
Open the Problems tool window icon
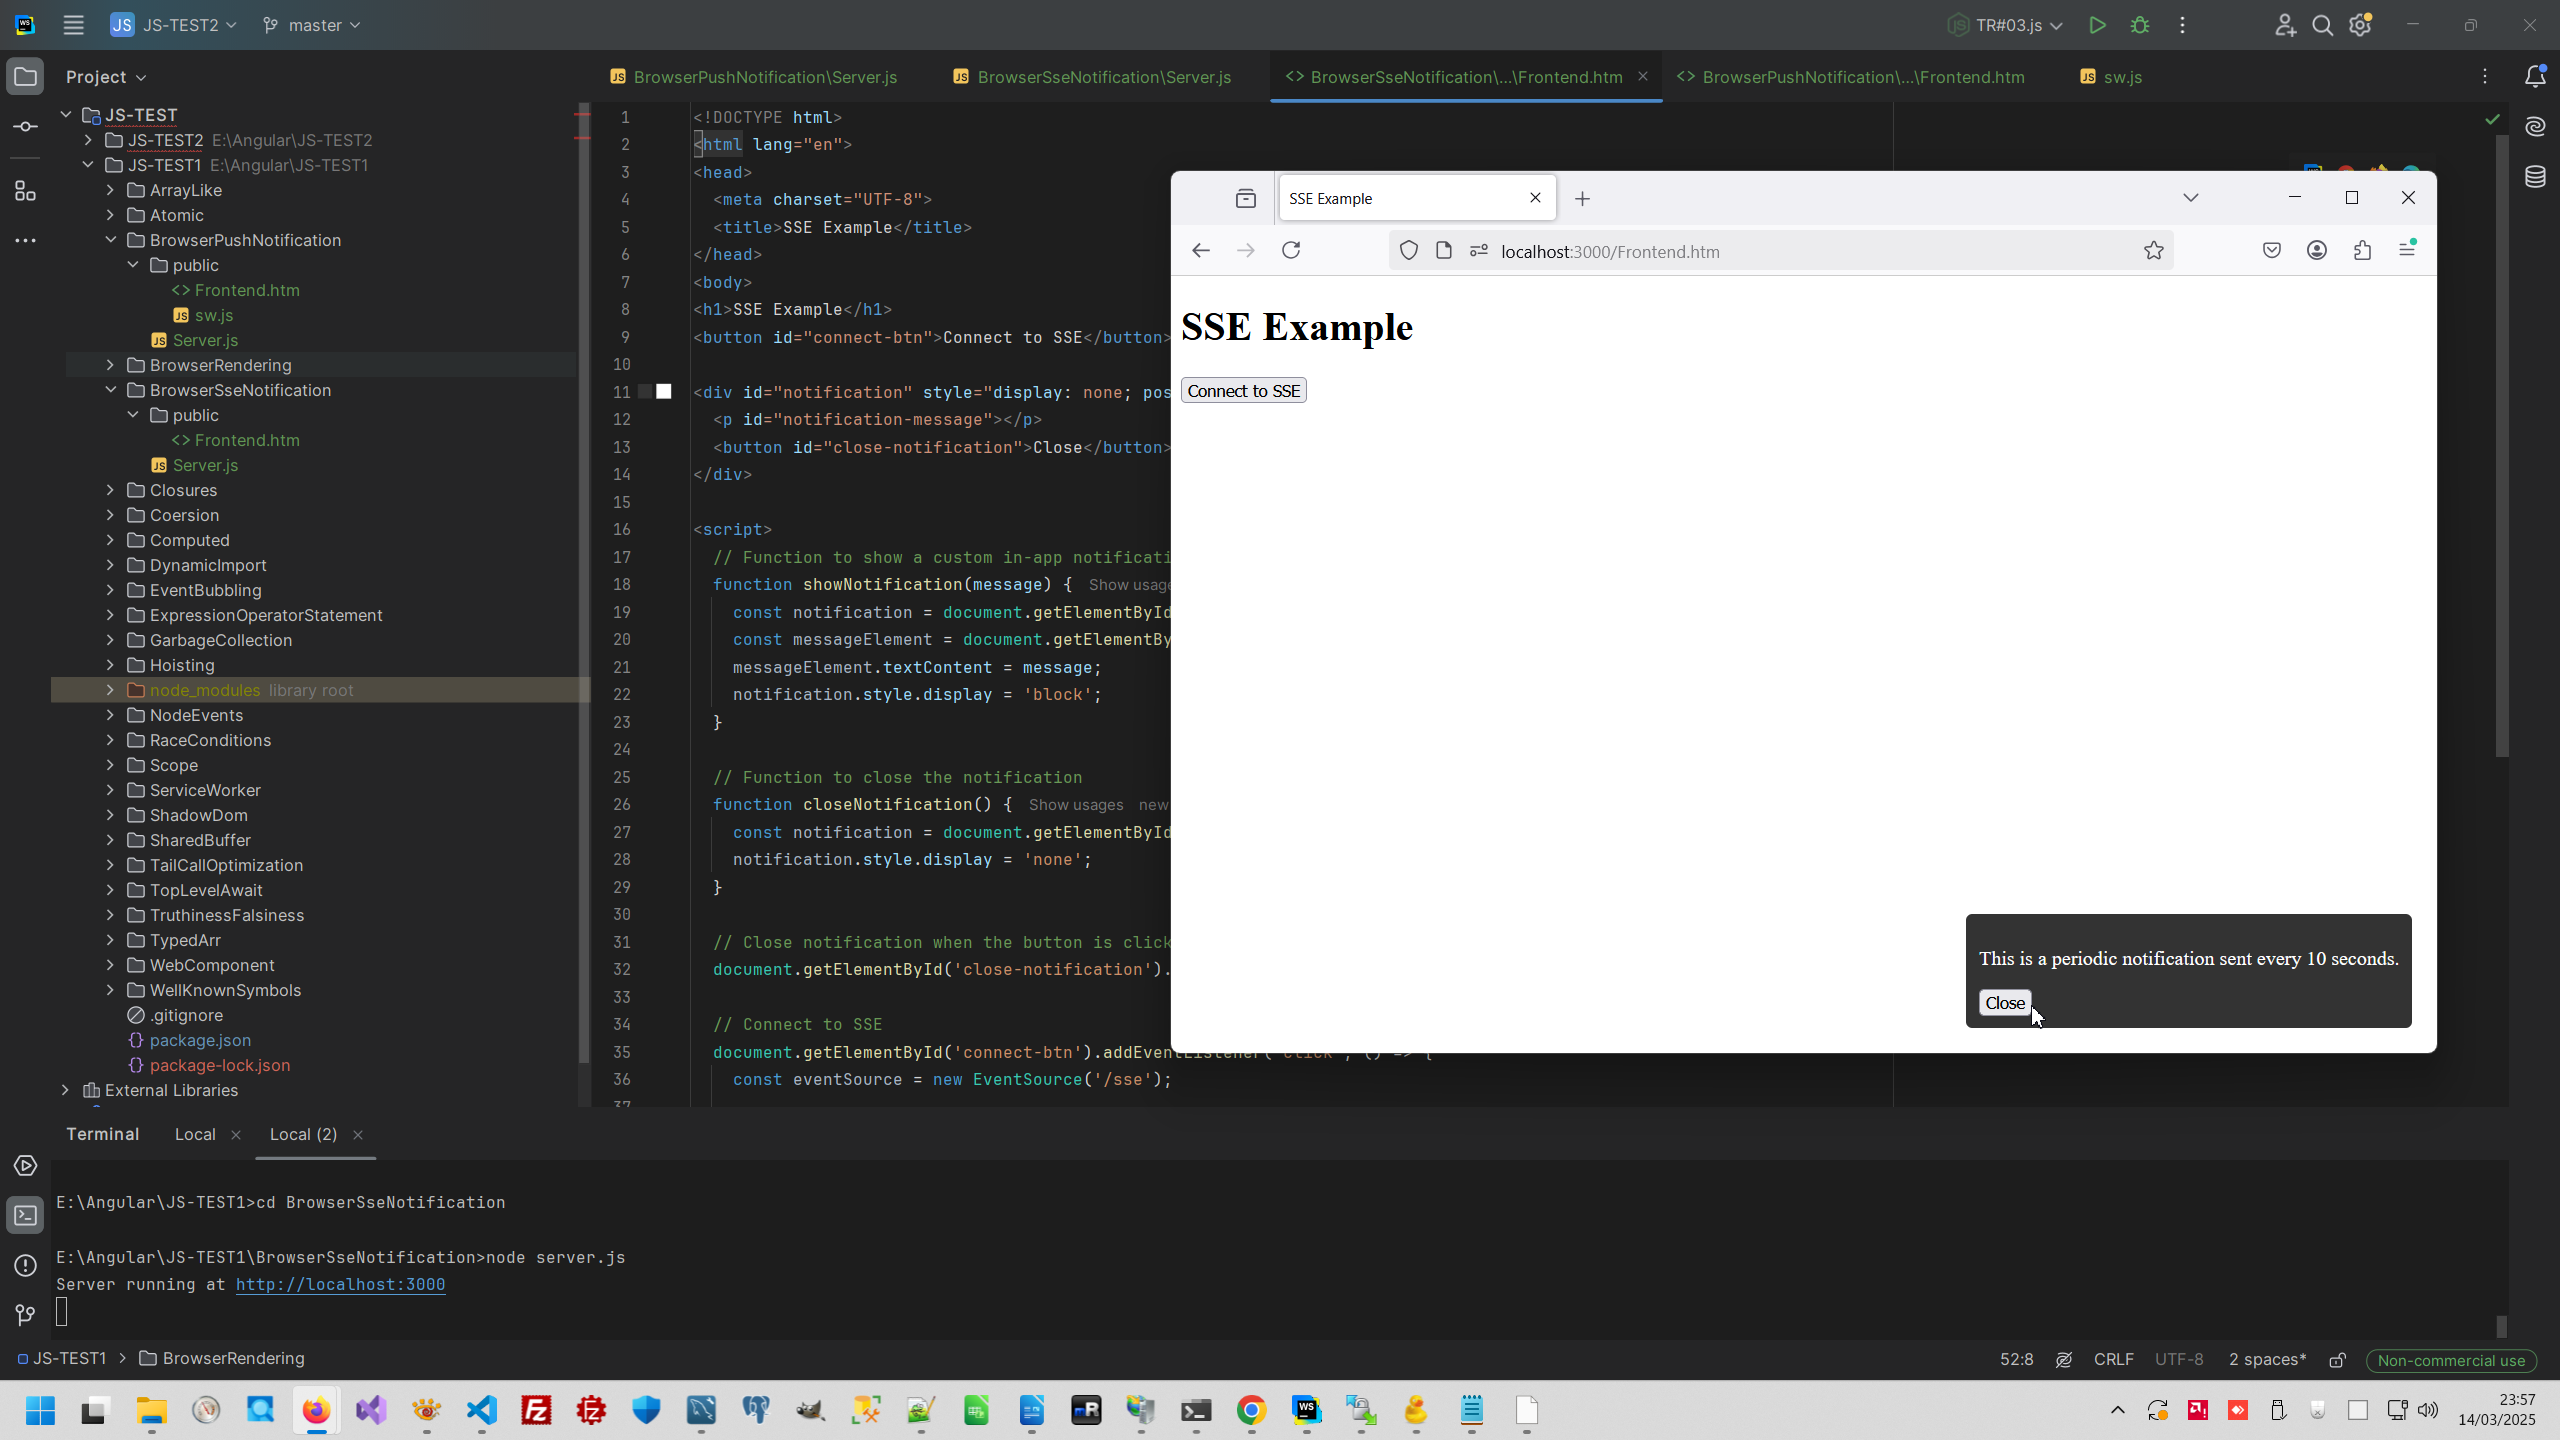25,1265
